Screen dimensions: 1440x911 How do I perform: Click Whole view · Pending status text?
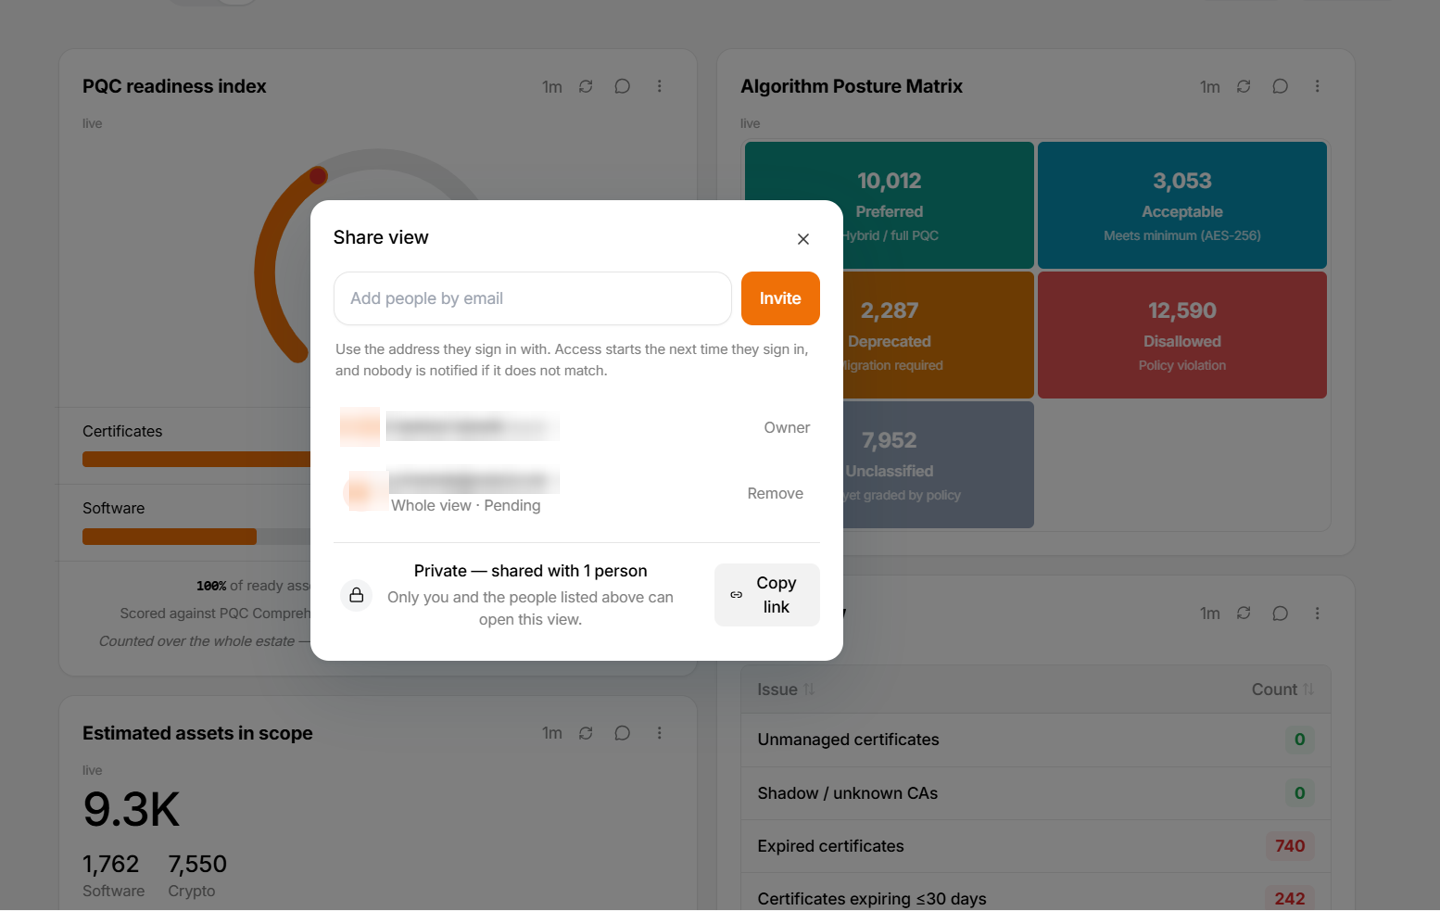[466, 505]
